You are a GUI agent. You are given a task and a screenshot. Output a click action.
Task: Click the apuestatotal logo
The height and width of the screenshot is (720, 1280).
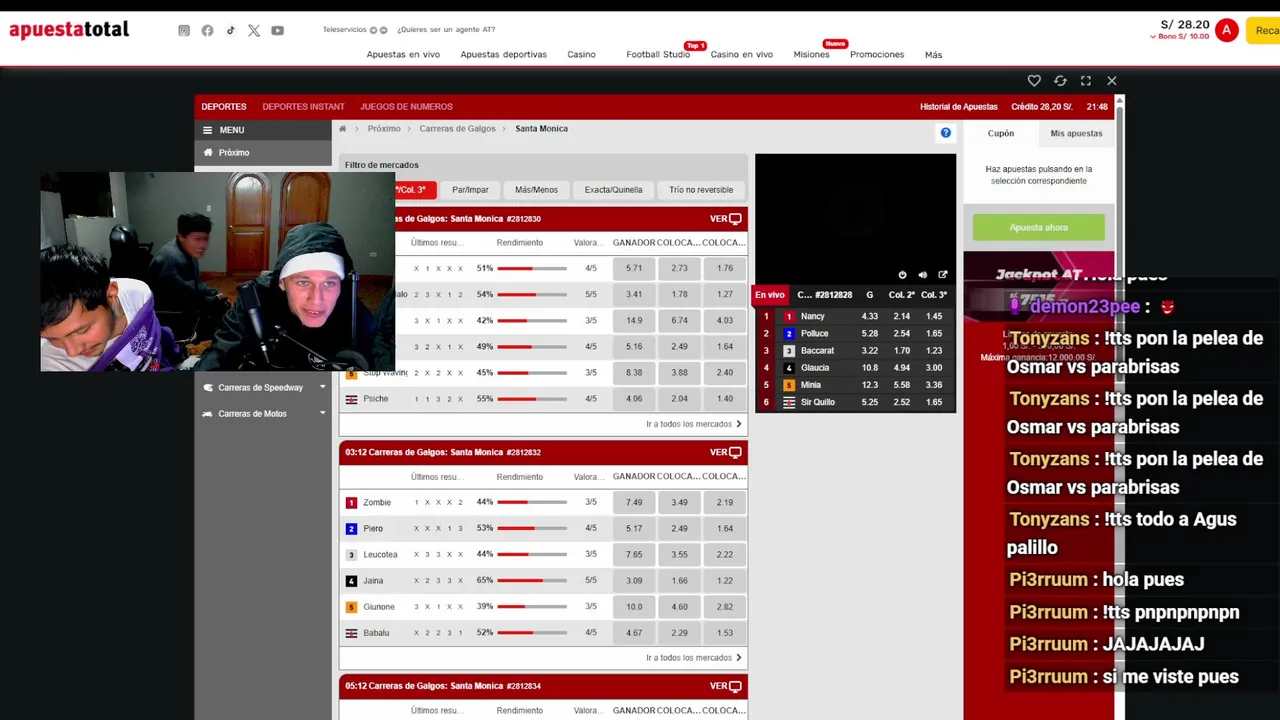click(x=69, y=30)
